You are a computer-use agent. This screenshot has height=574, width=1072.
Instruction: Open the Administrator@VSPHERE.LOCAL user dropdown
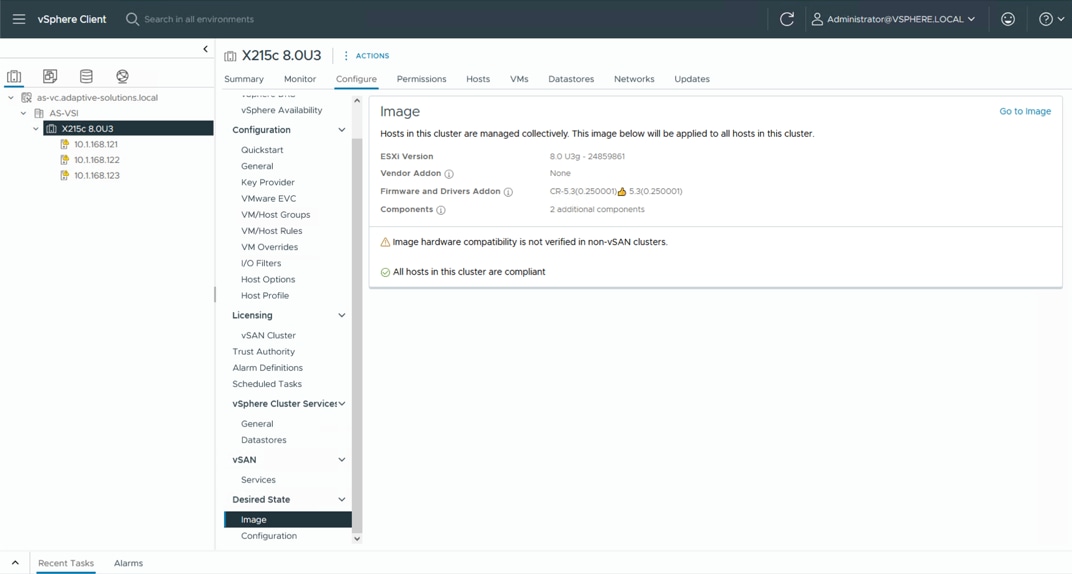pos(893,19)
